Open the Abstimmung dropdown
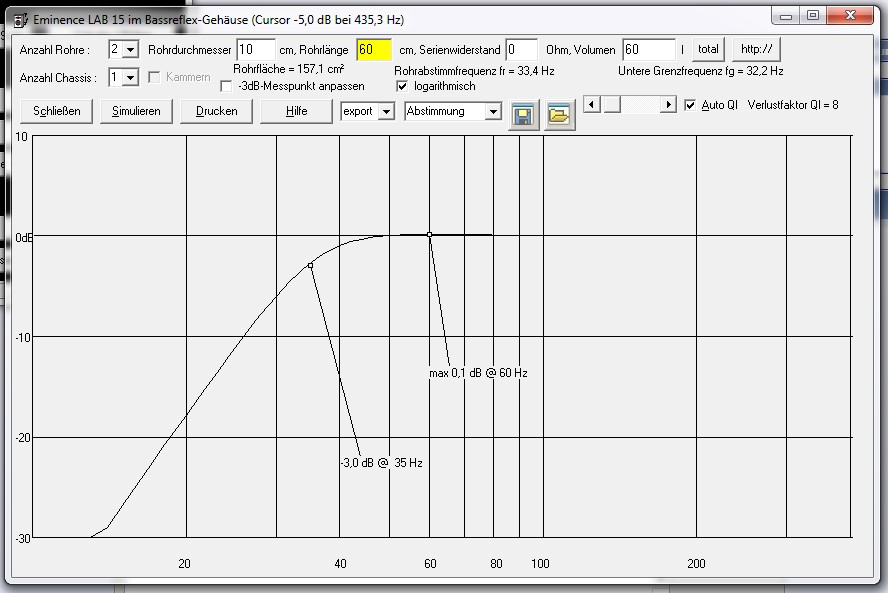Viewport: 888px width, 593px height. [493, 111]
